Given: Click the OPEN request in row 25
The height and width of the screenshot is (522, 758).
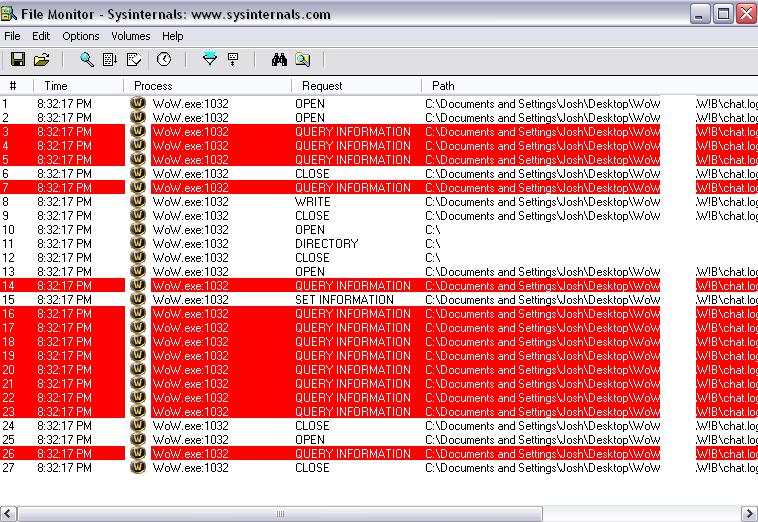Looking at the screenshot, I should click(310, 440).
